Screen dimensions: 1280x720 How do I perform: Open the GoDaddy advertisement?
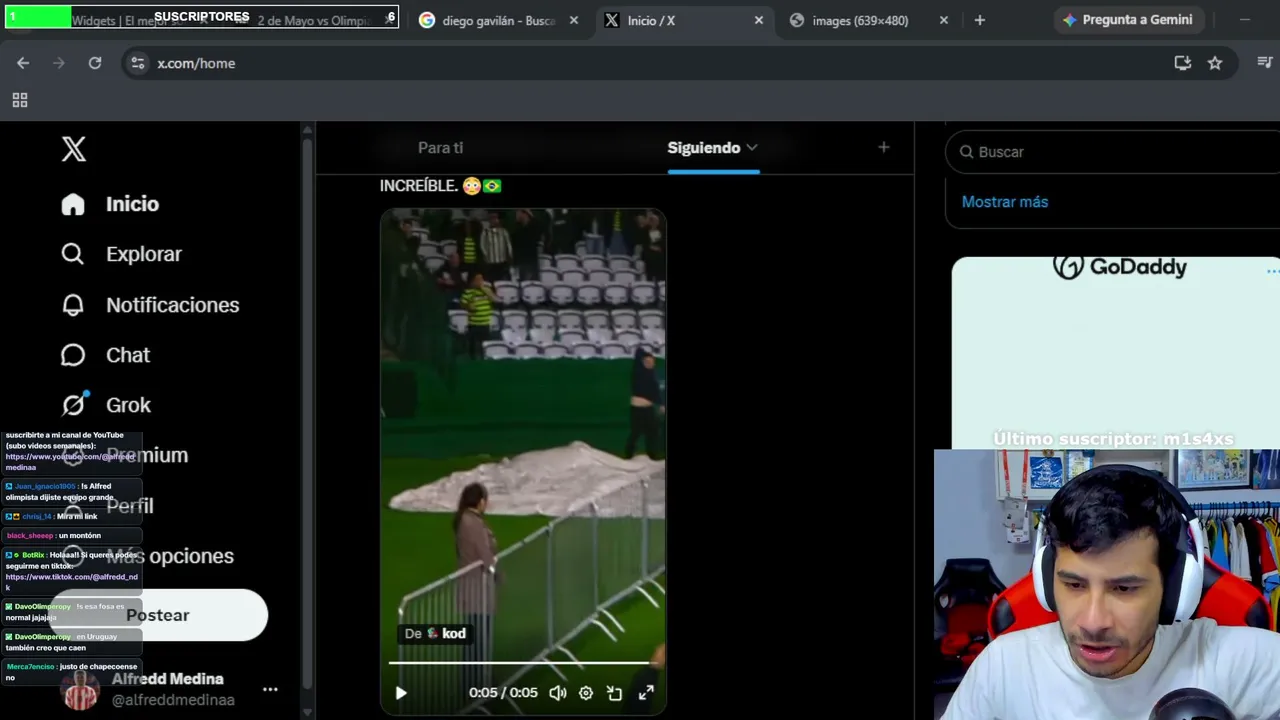(1115, 352)
